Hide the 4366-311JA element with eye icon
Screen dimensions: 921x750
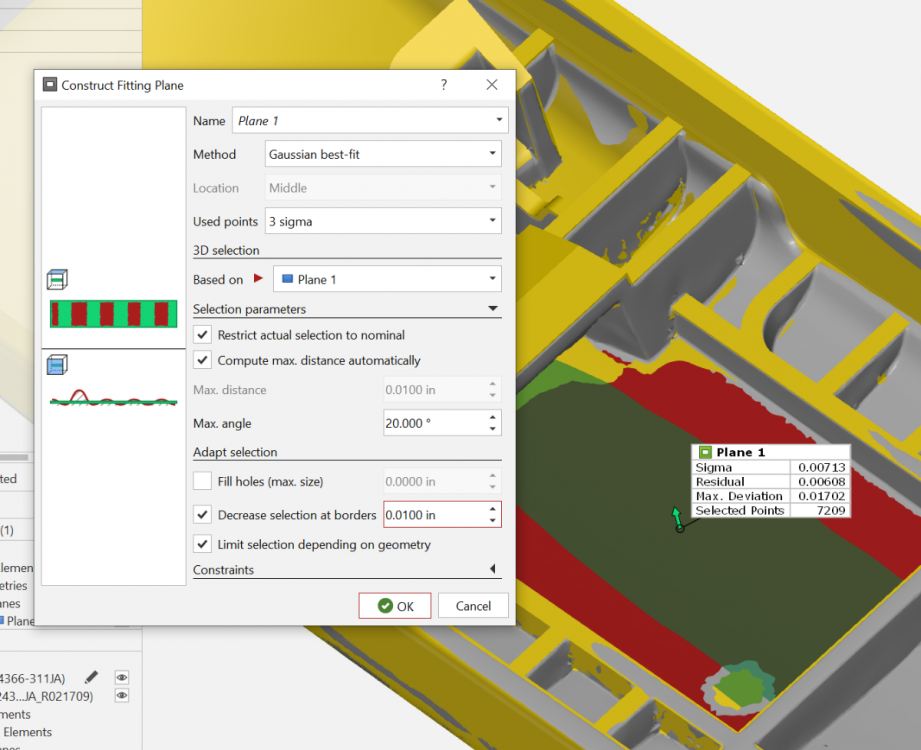point(122,677)
